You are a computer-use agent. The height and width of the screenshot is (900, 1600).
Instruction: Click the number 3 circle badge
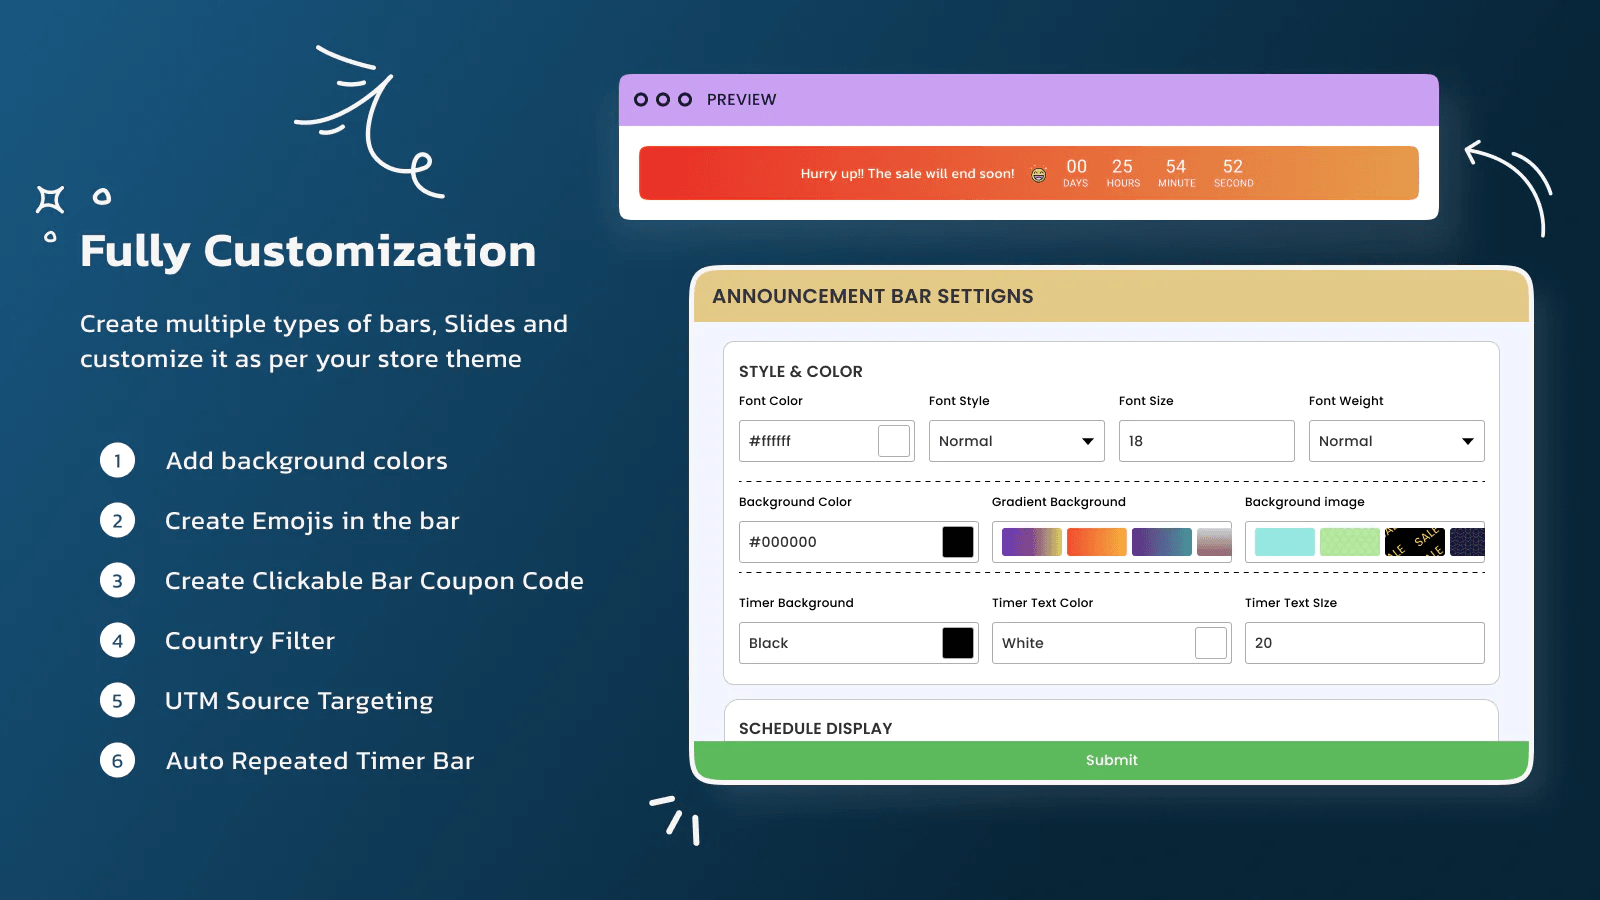(x=117, y=580)
